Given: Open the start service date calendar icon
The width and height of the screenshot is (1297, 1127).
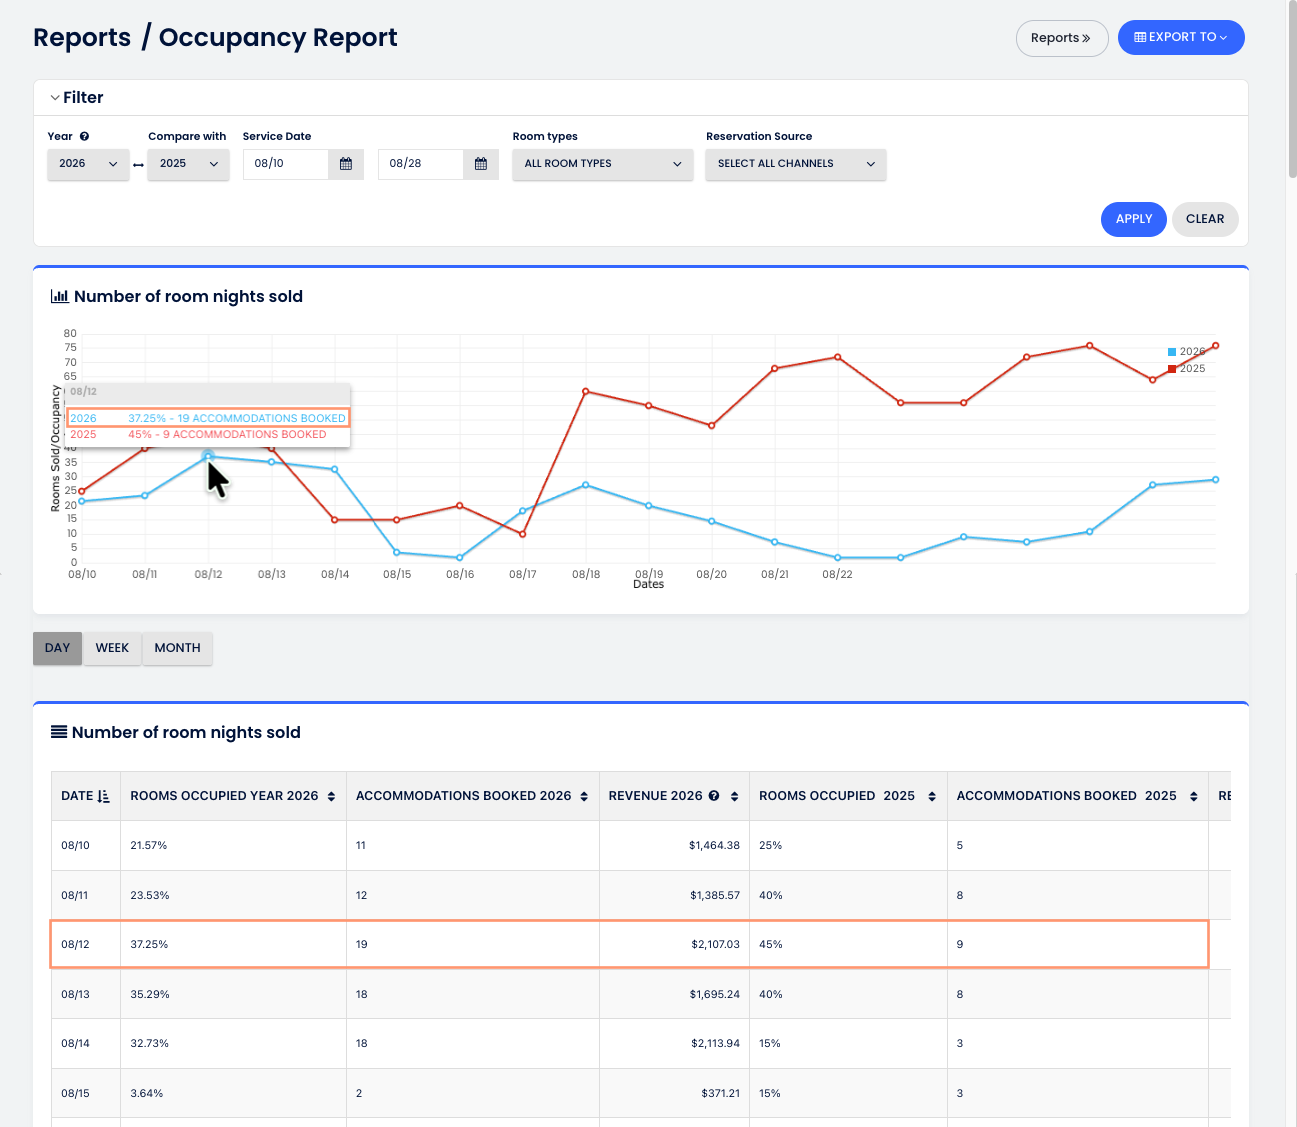Looking at the screenshot, I should 346,164.
